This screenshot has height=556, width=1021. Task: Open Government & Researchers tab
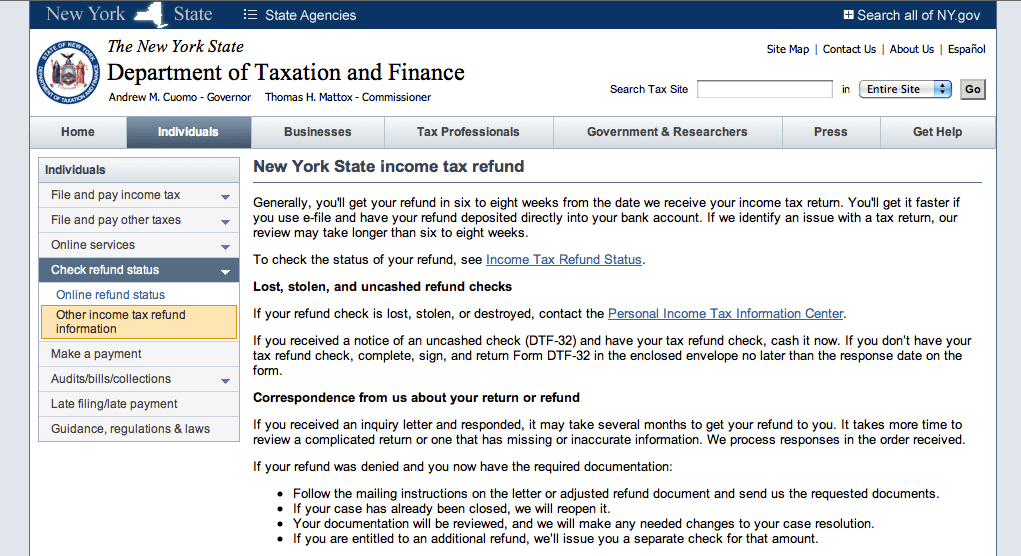point(667,132)
